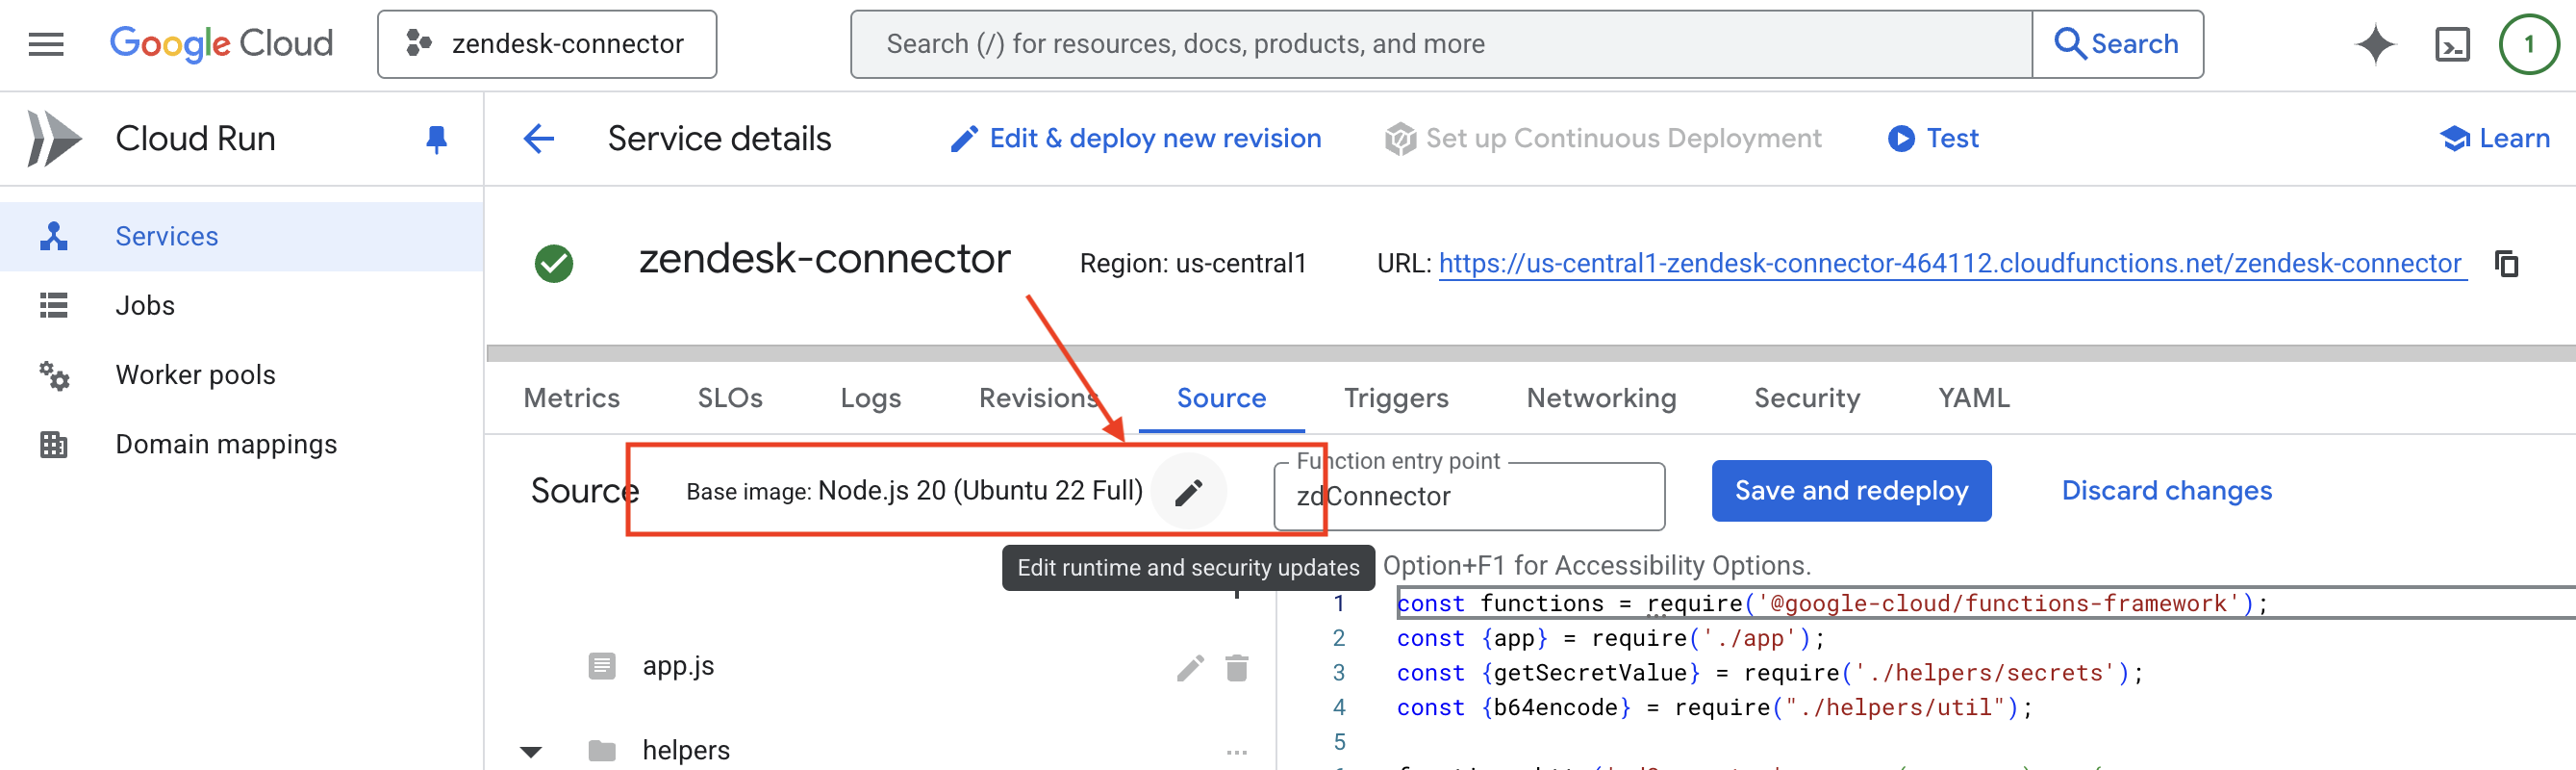2576x770 pixels.
Task: Click Discard changes
Action: coord(2166,491)
